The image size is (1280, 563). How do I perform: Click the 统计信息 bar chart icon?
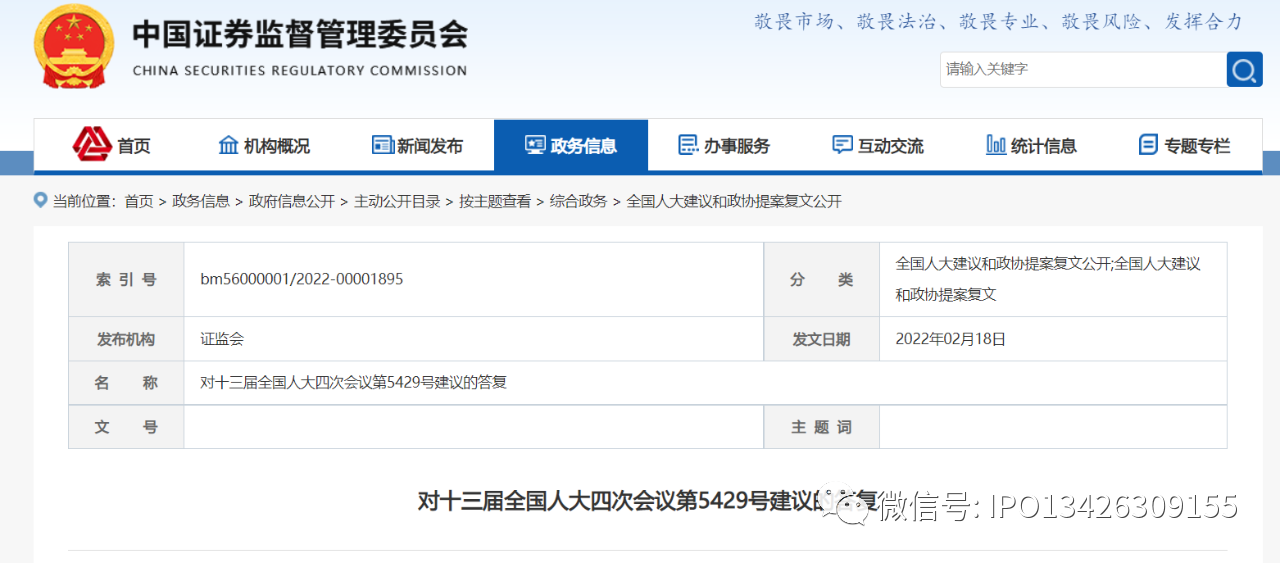(x=996, y=145)
